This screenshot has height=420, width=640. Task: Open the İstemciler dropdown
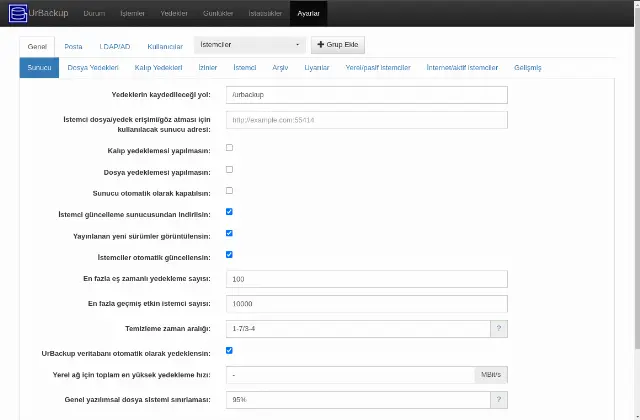250,45
